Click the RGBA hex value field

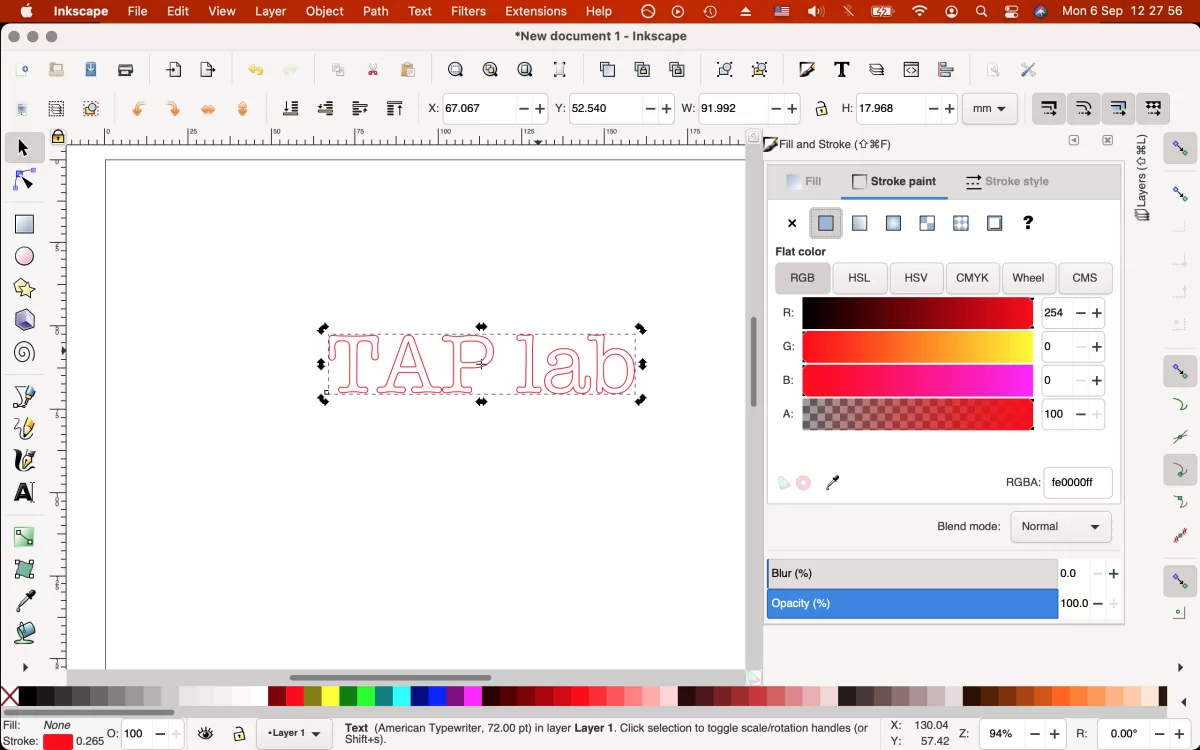pos(1078,483)
